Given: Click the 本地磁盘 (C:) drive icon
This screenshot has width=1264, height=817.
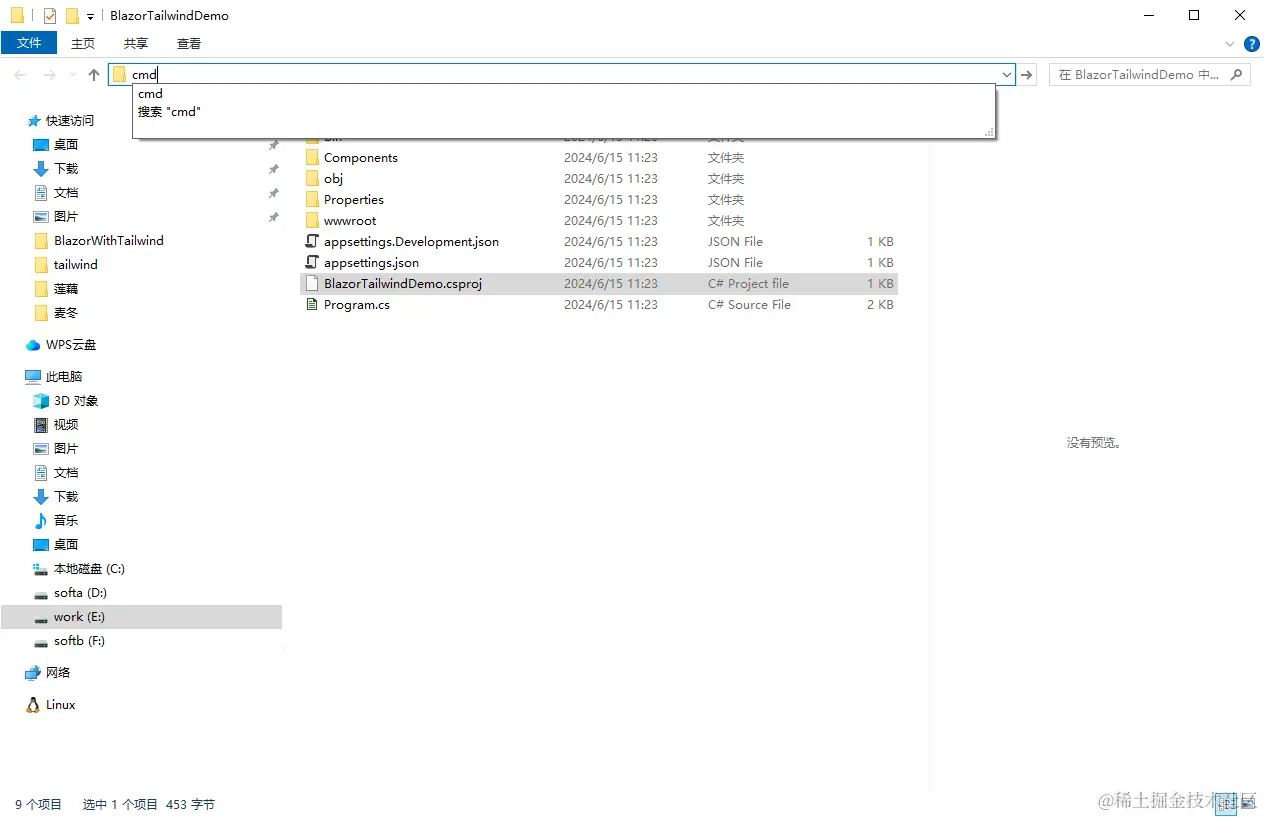Looking at the screenshot, I should tap(41, 569).
